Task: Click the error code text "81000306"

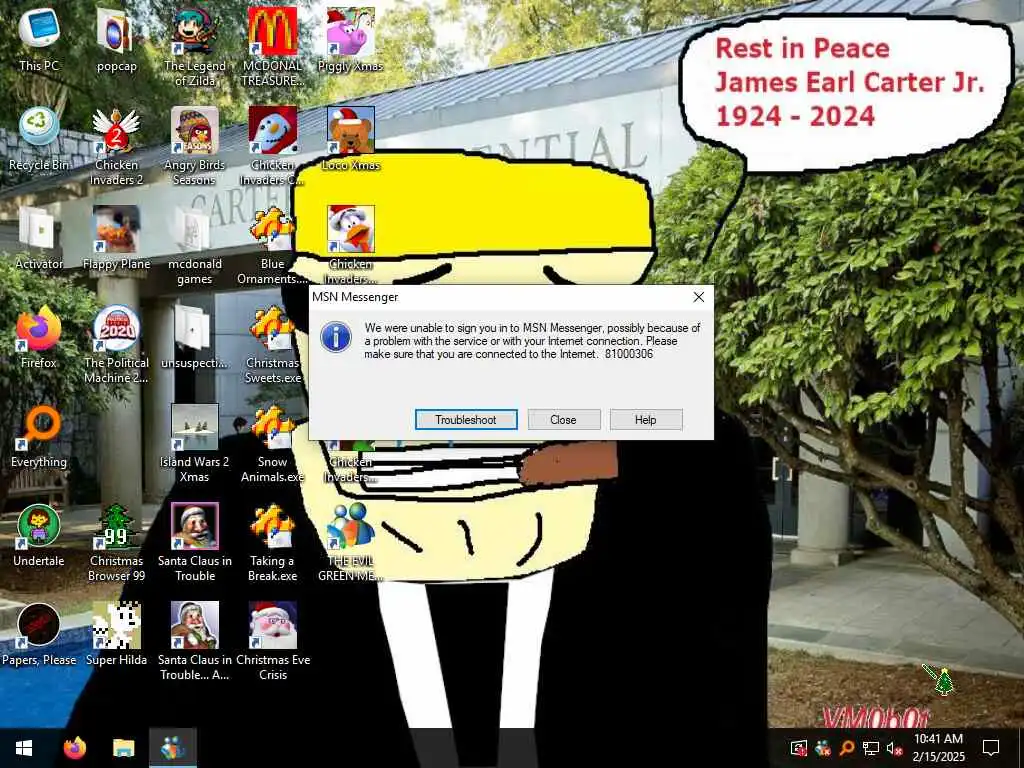Action: click(x=629, y=354)
